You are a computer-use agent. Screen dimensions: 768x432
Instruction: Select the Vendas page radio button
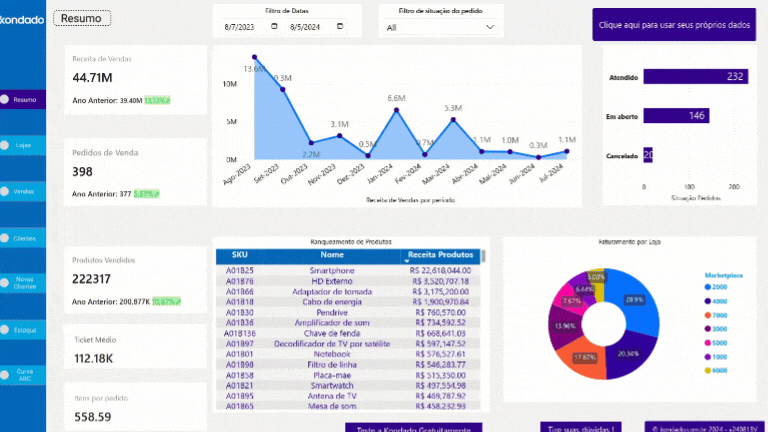pos(5,191)
